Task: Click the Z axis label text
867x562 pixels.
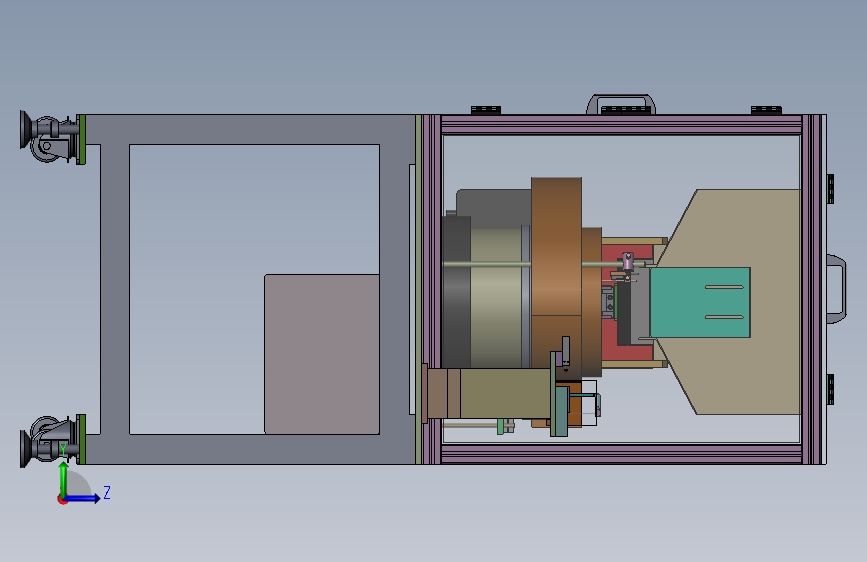Action: pyautogui.click(x=107, y=492)
